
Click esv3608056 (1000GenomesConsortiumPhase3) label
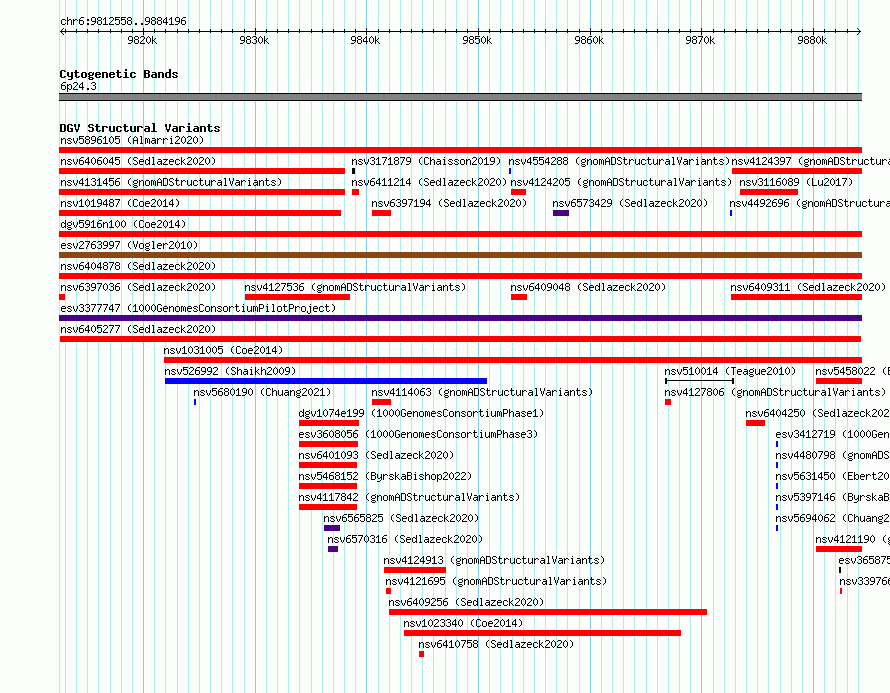click(418, 434)
